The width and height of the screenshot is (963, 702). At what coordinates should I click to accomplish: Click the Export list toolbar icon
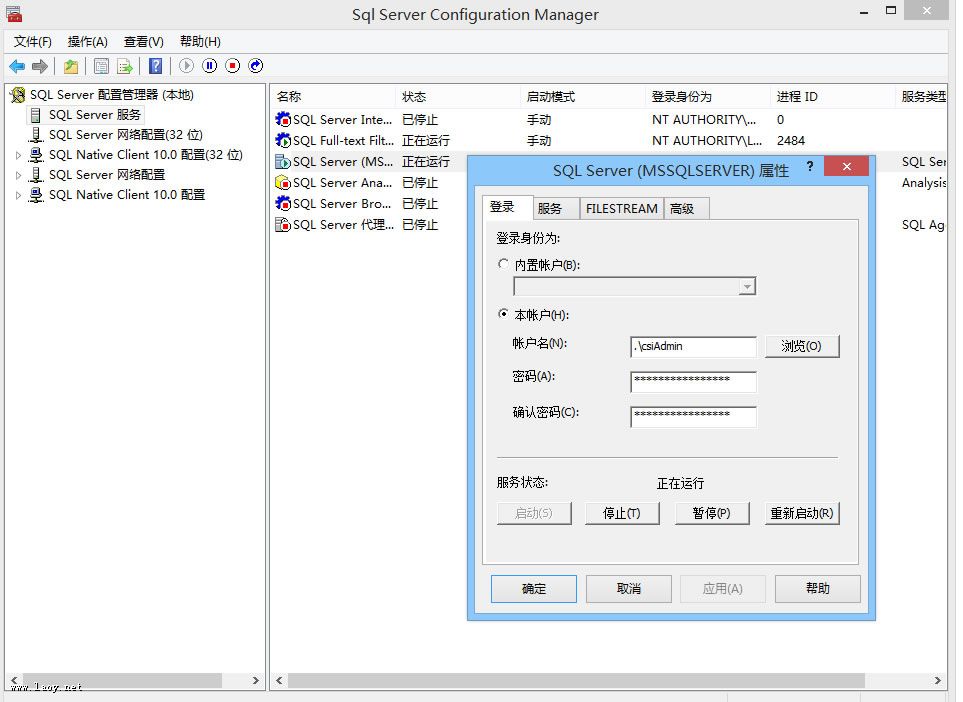[125, 66]
